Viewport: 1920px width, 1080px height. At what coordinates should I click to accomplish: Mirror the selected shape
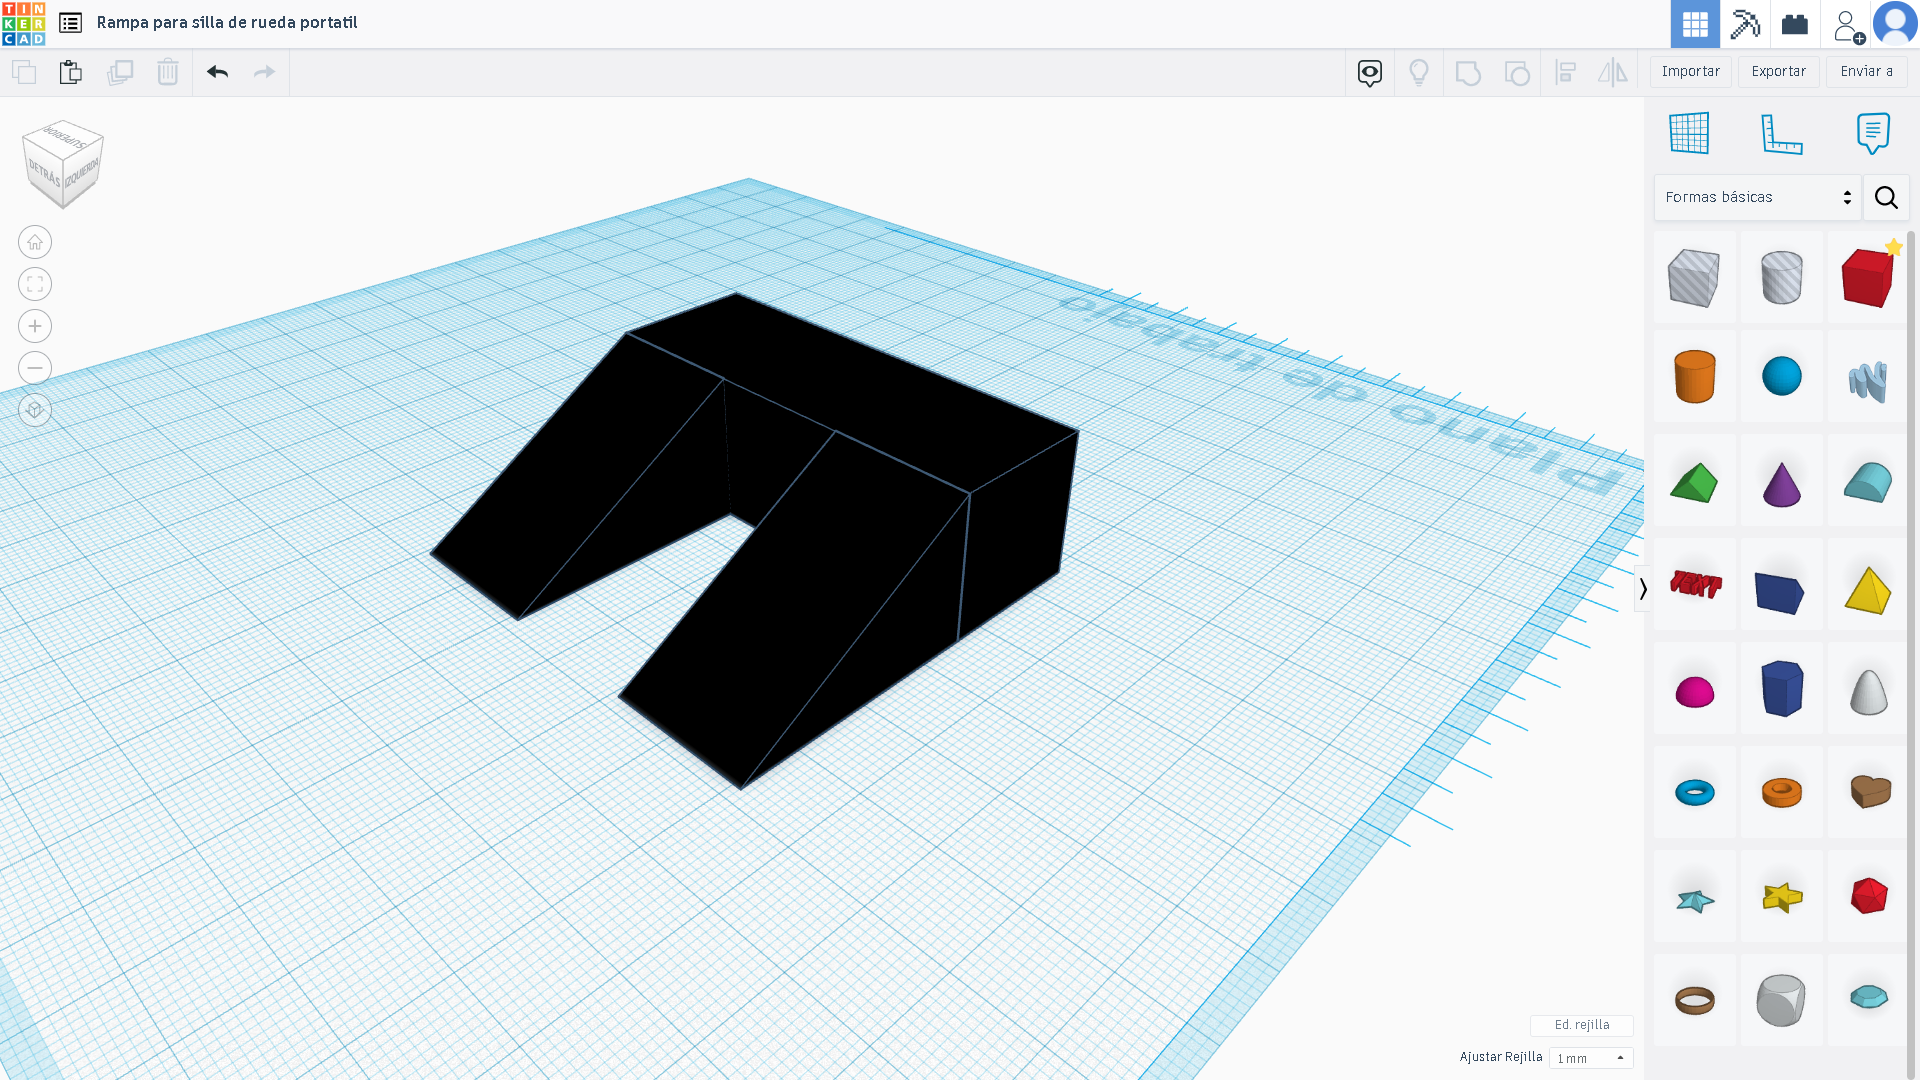[x=1613, y=72]
